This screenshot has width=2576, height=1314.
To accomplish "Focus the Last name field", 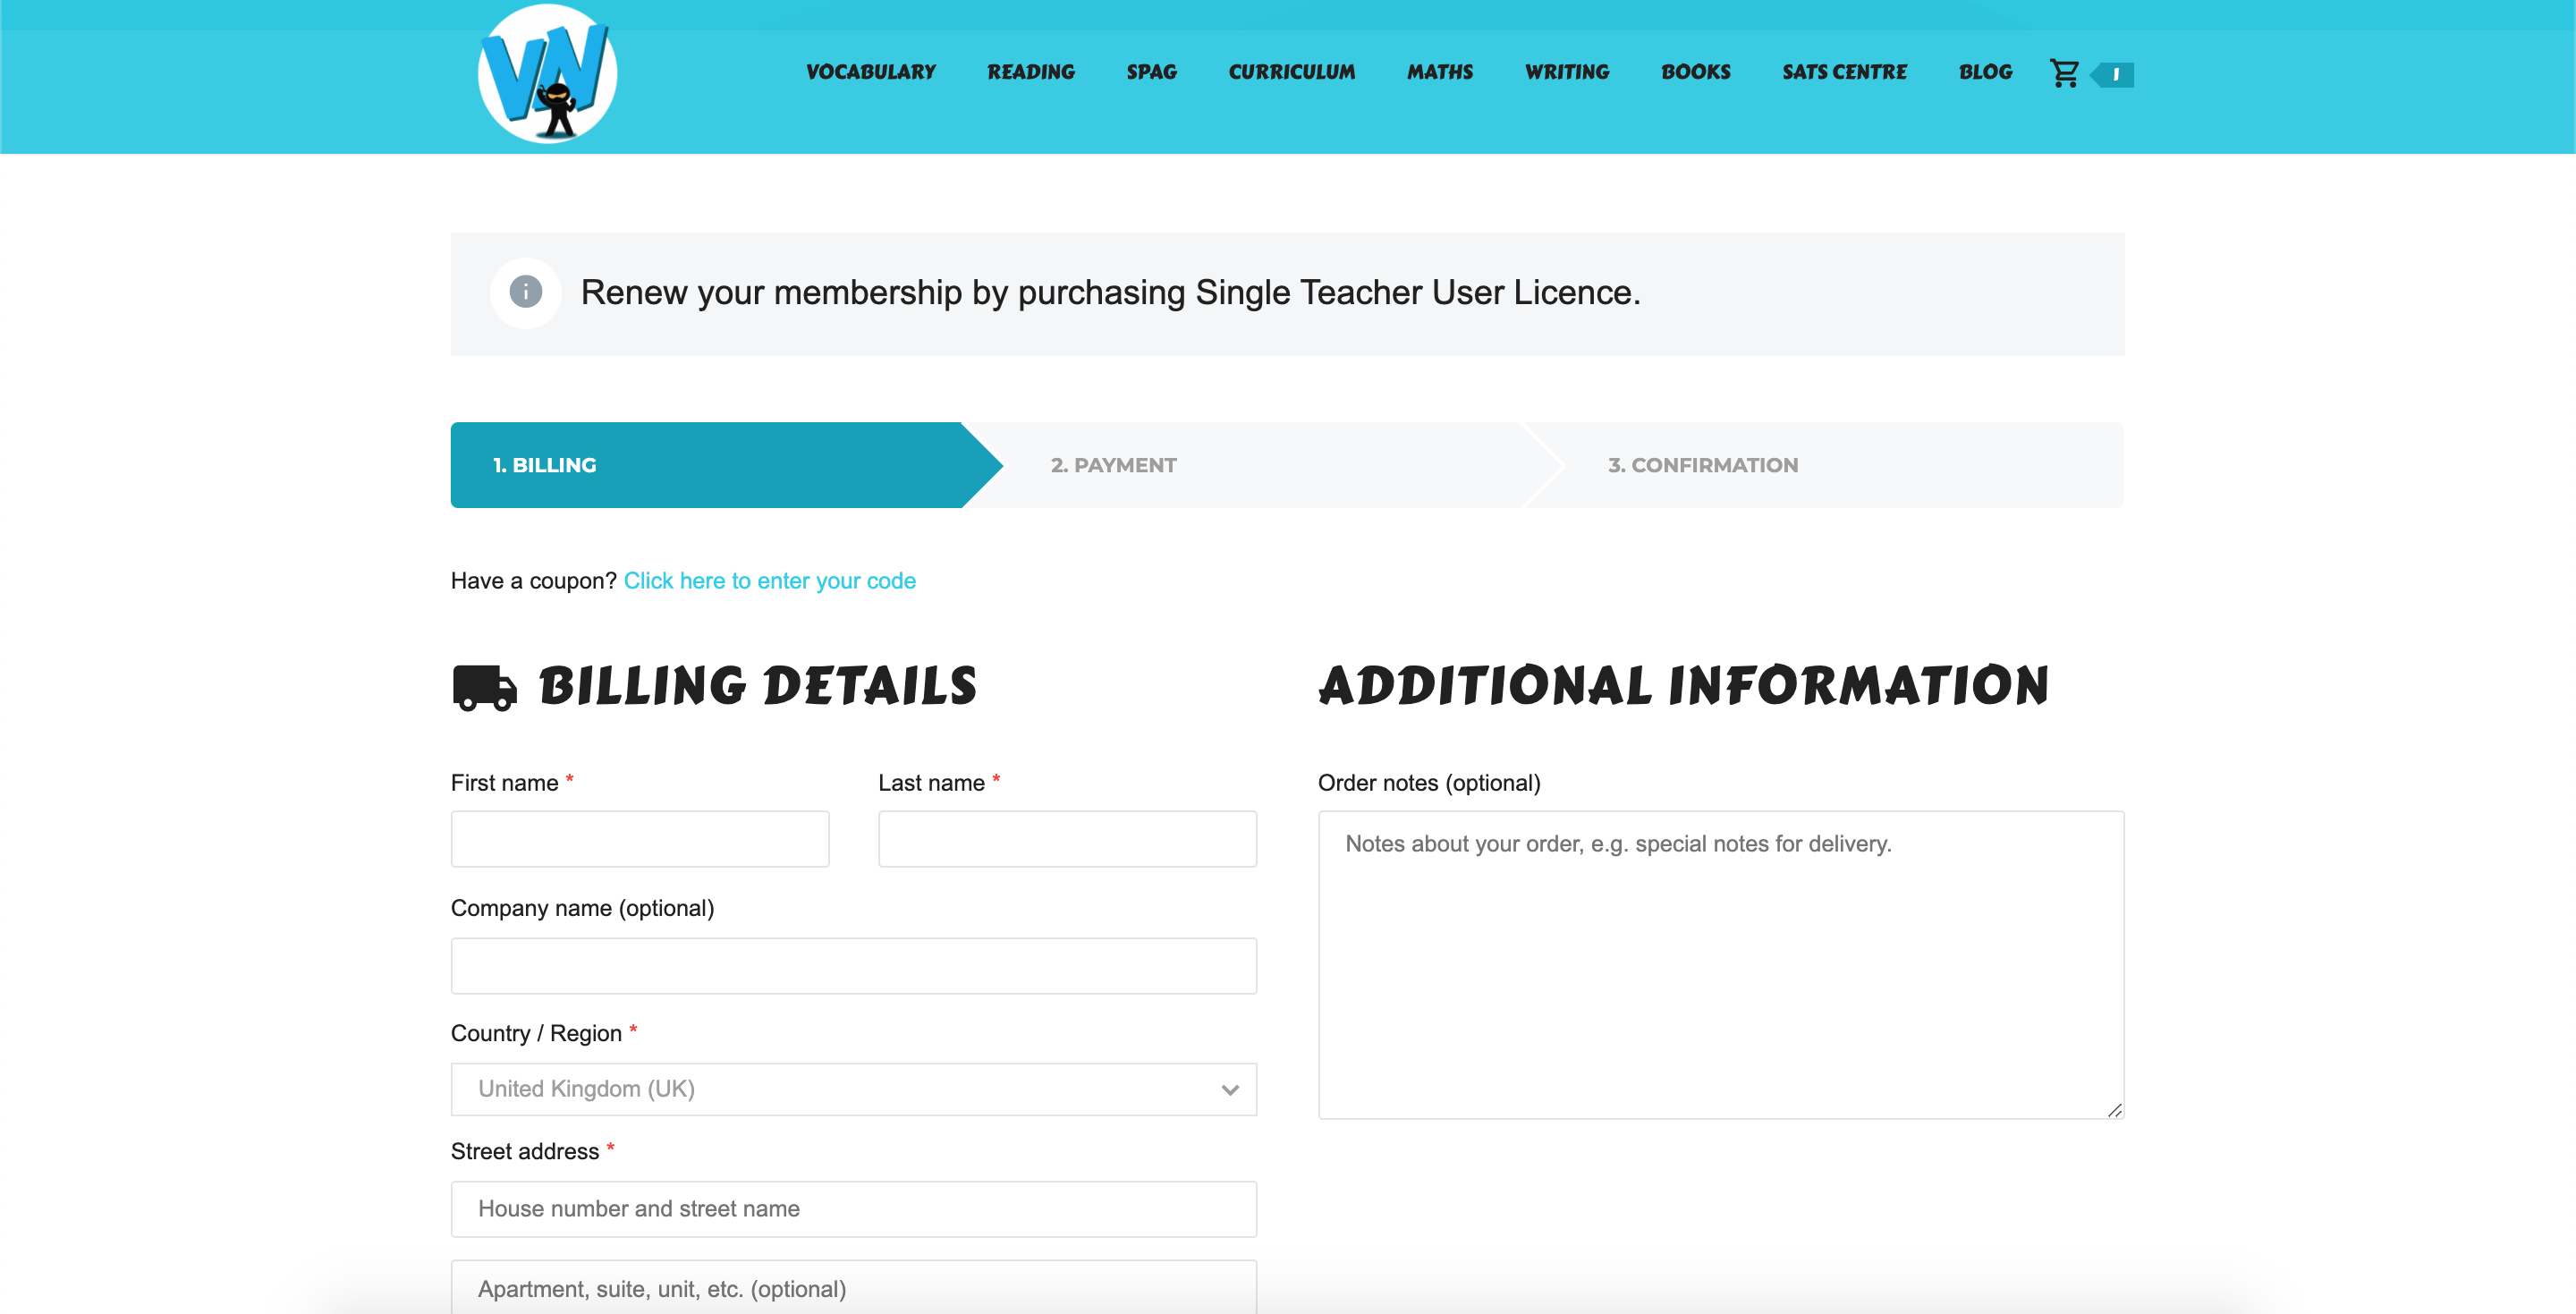I will [x=1067, y=839].
